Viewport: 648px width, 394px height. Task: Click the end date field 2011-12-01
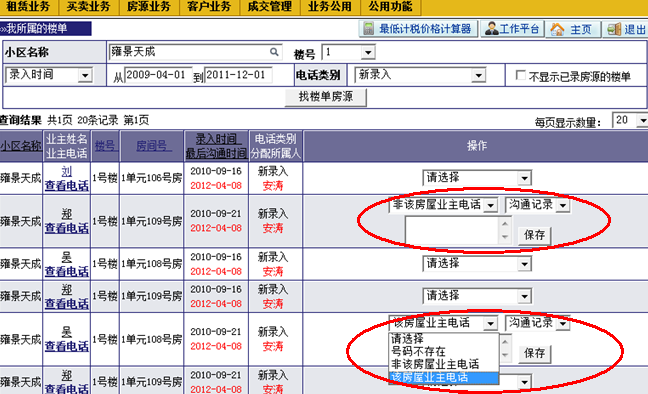click(238, 75)
